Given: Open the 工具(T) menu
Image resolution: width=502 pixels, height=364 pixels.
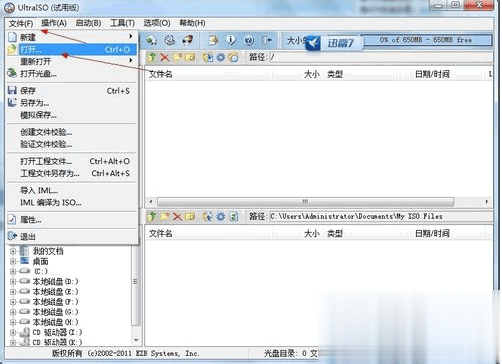Looking at the screenshot, I should (122, 23).
